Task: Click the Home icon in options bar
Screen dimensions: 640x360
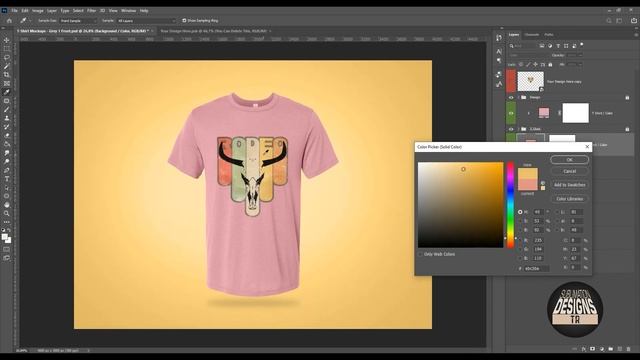Action: [9, 20]
